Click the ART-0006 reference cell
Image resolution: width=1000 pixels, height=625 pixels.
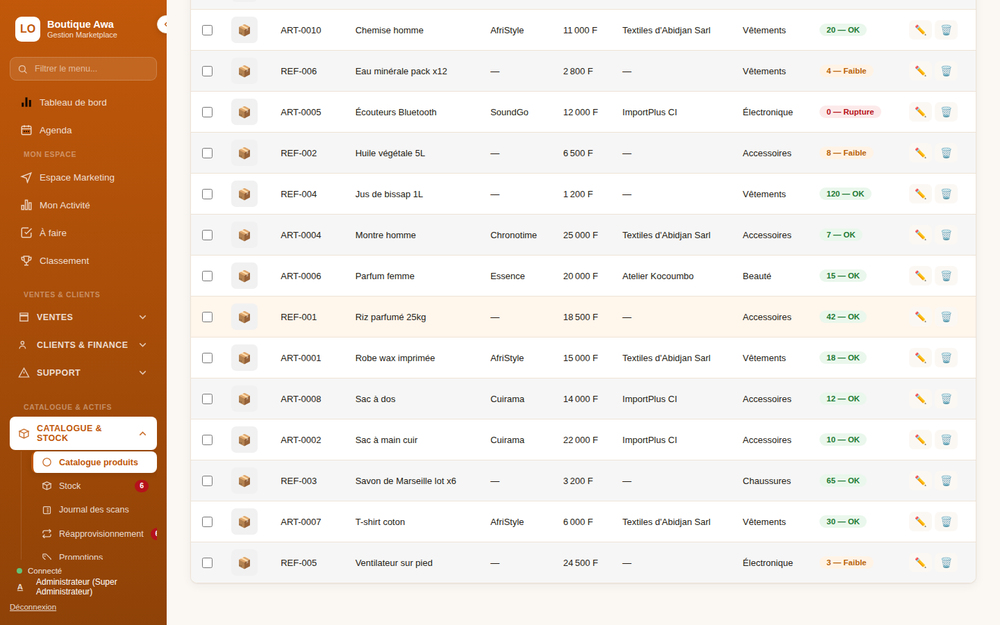(300, 276)
